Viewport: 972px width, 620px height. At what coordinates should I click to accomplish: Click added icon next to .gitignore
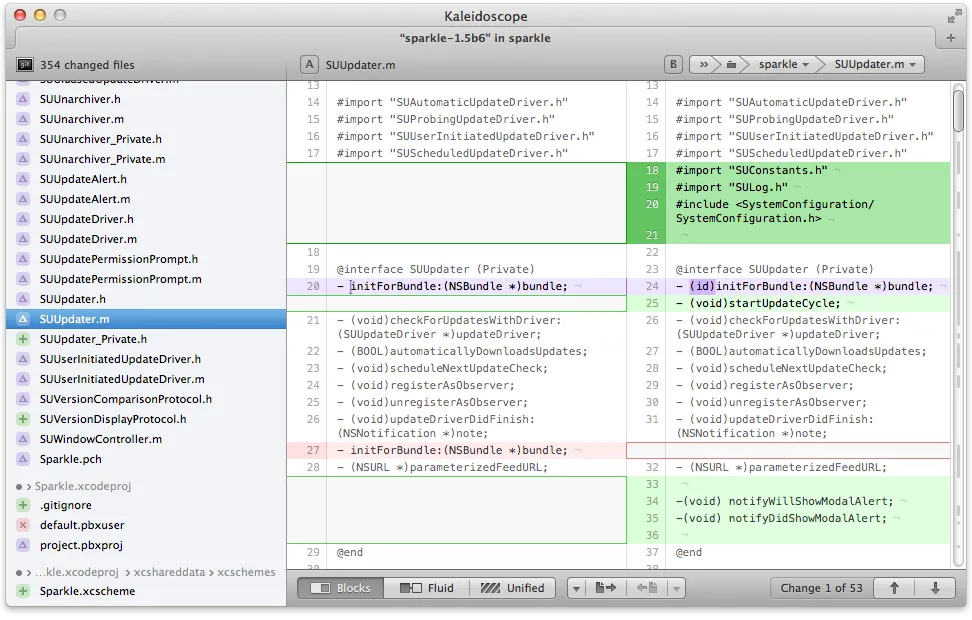click(23, 505)
